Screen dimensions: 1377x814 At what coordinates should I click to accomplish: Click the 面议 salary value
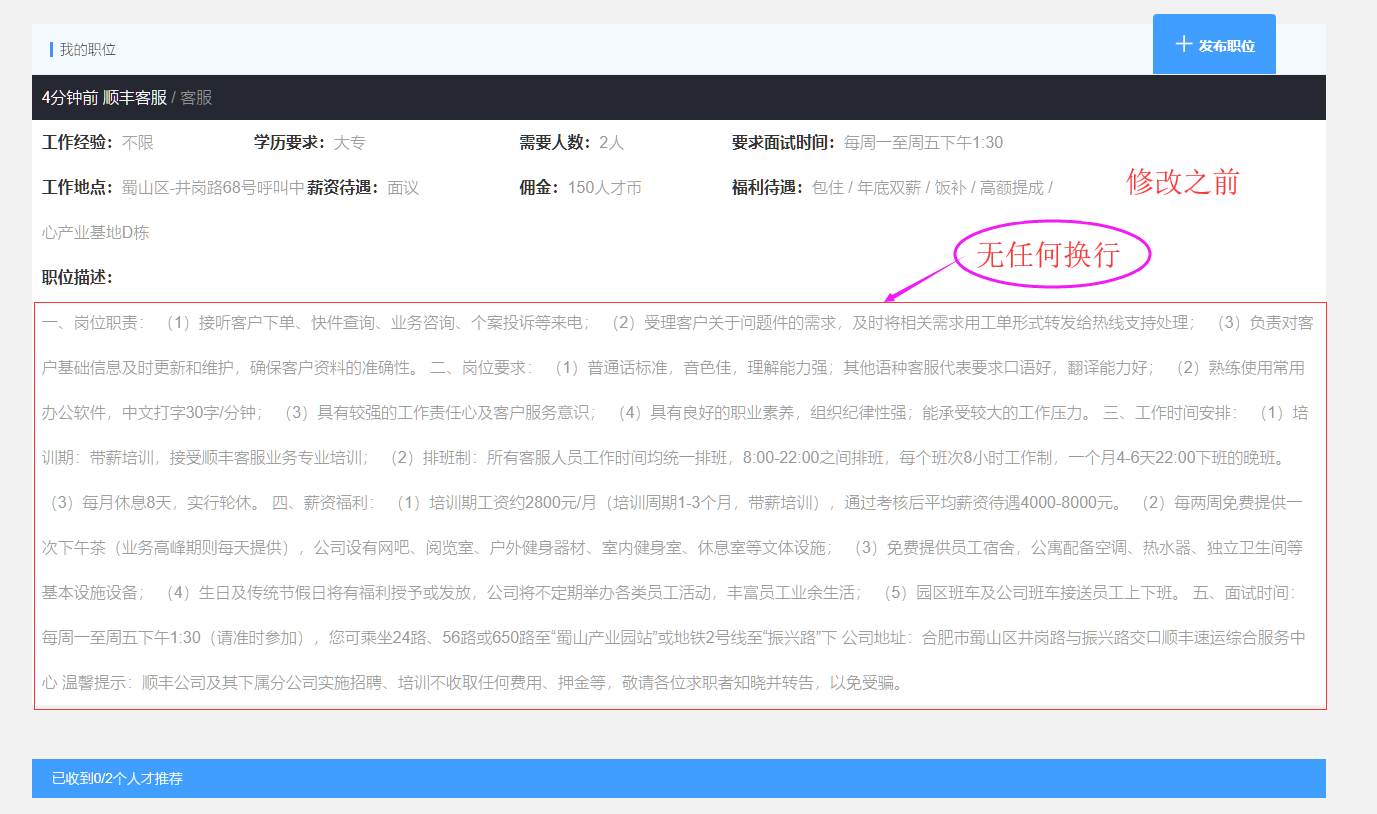click(401, 186)
